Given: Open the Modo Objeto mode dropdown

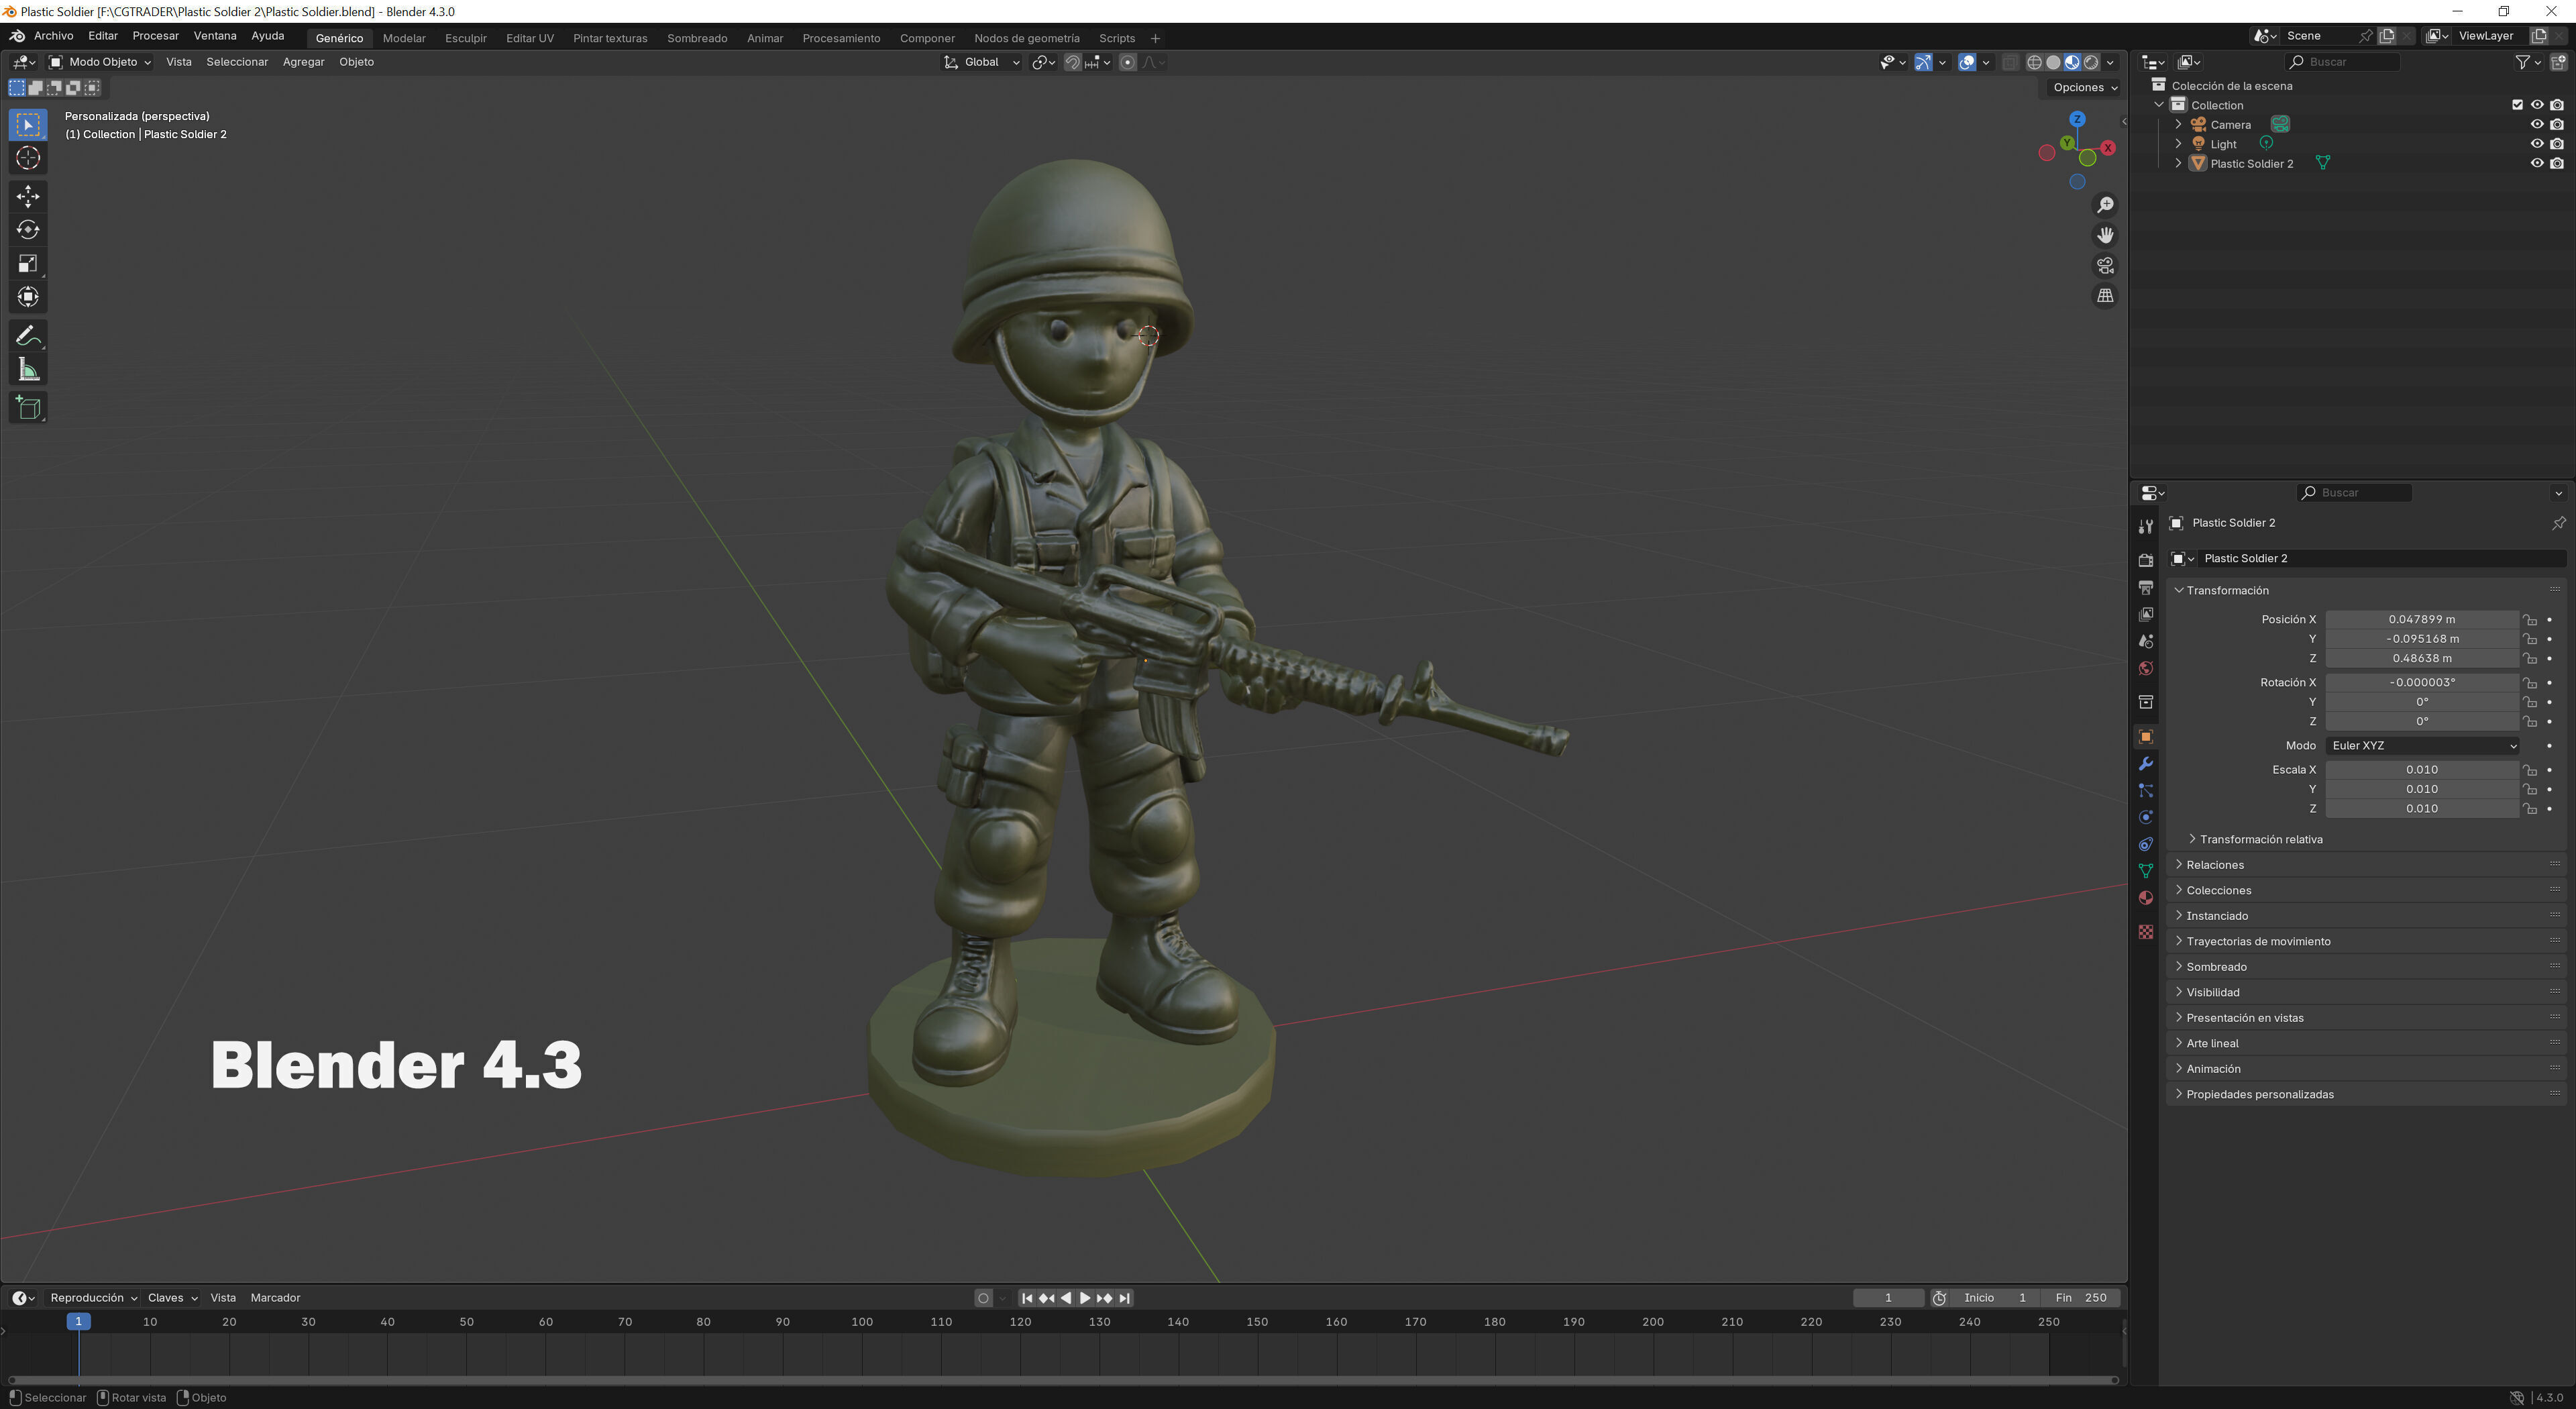Looking at the screenshot, I should 100,62.
